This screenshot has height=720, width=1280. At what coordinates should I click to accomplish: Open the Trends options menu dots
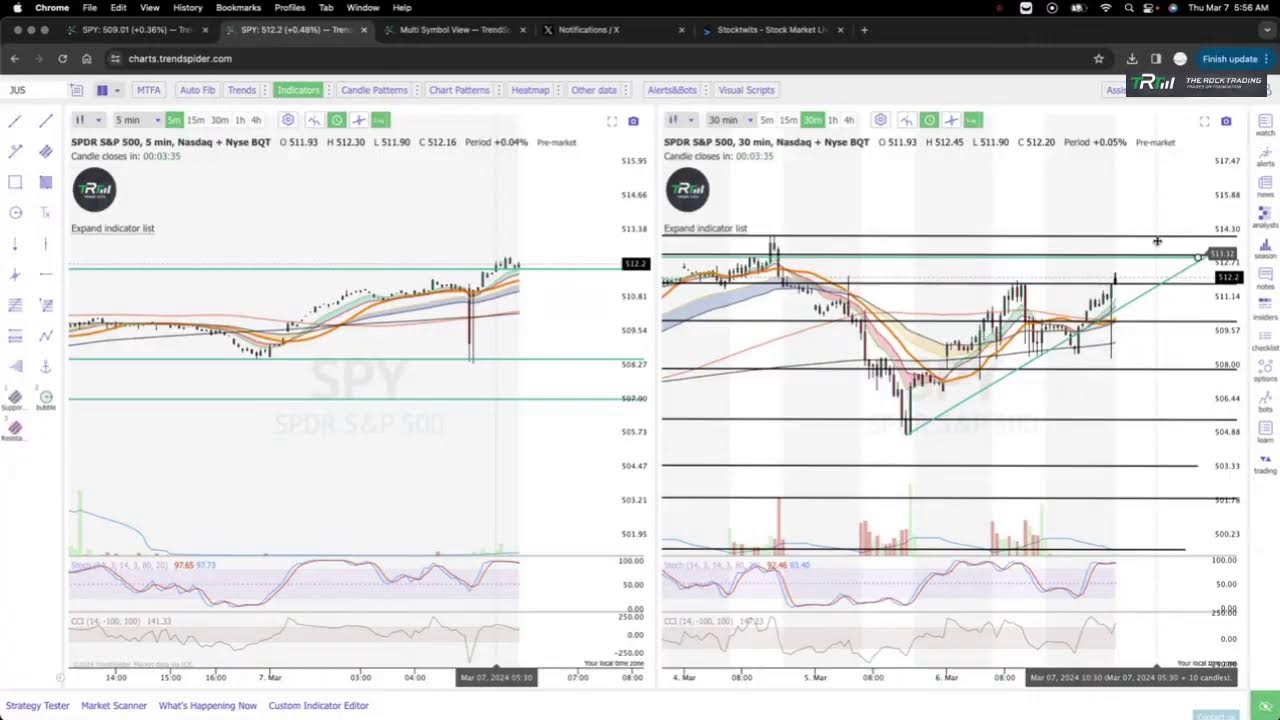[265, 90]
